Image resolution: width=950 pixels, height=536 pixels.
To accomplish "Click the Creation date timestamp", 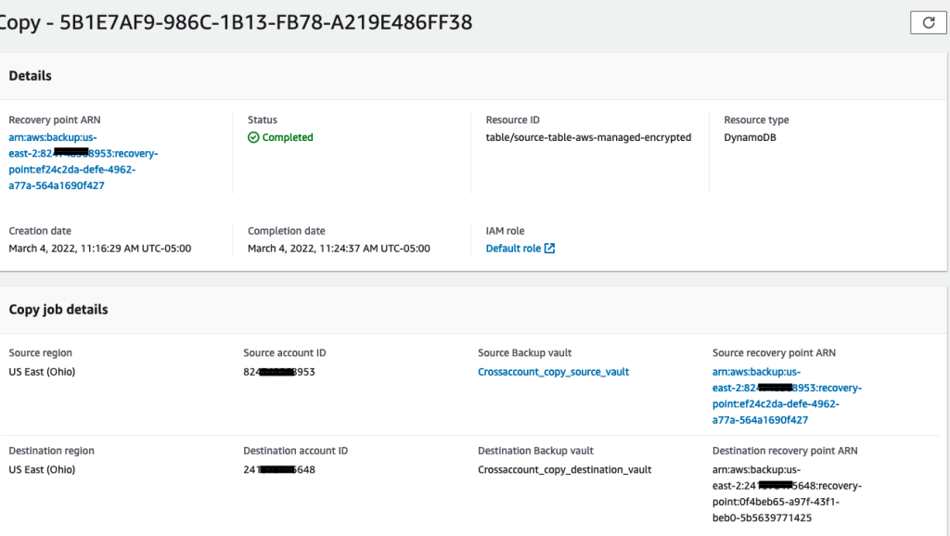I will click(x=100, y=248).
